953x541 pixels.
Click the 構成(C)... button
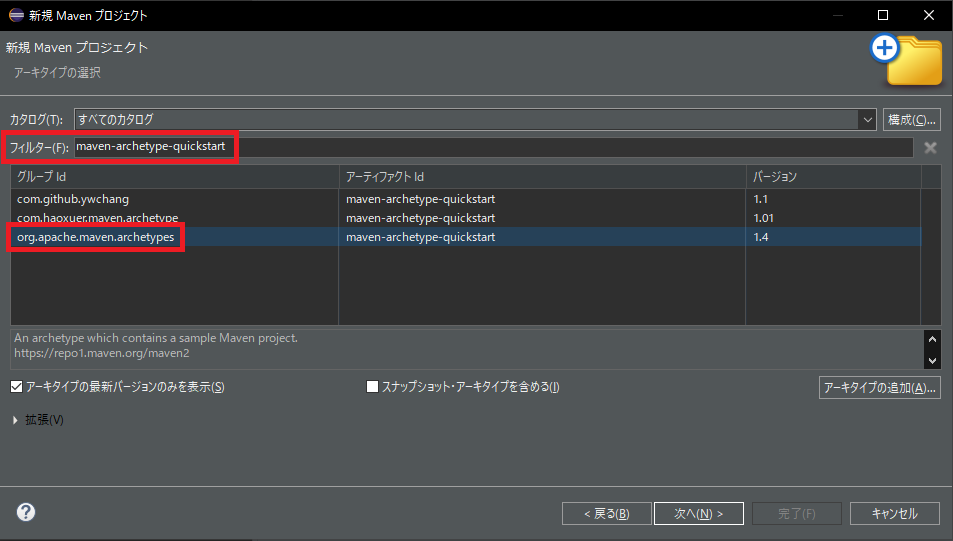(x=912, y=120)
